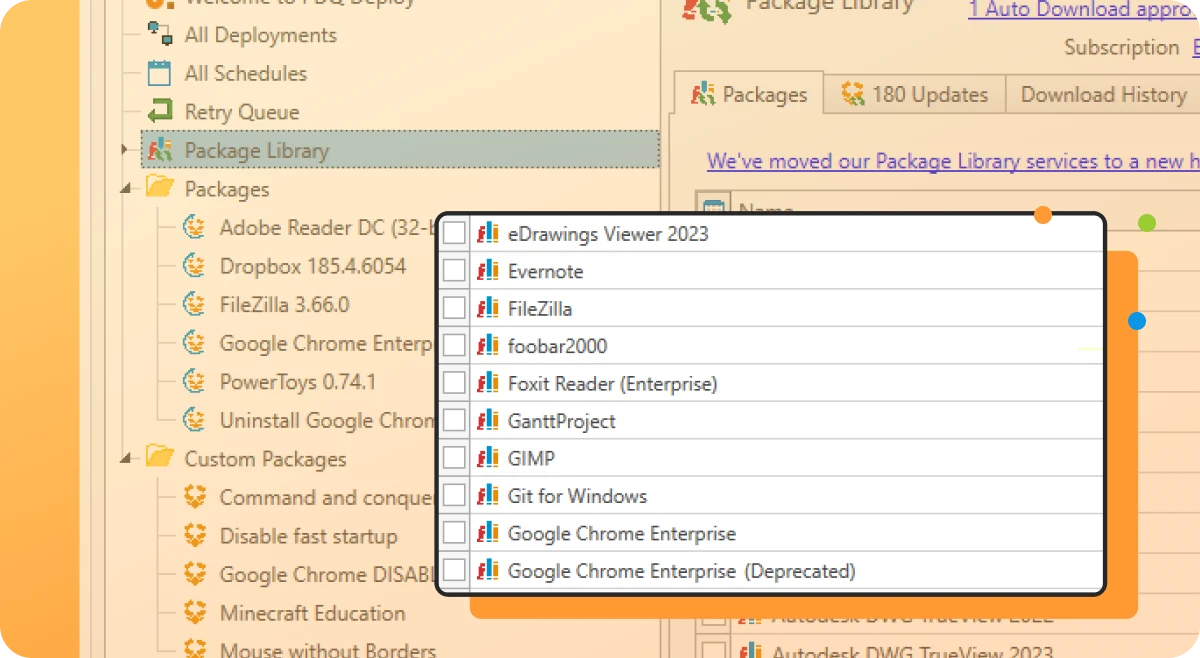Click the Custom Packages folder icon
Viewport: 1200px width, 658px height.
click(x=159, y=457)
